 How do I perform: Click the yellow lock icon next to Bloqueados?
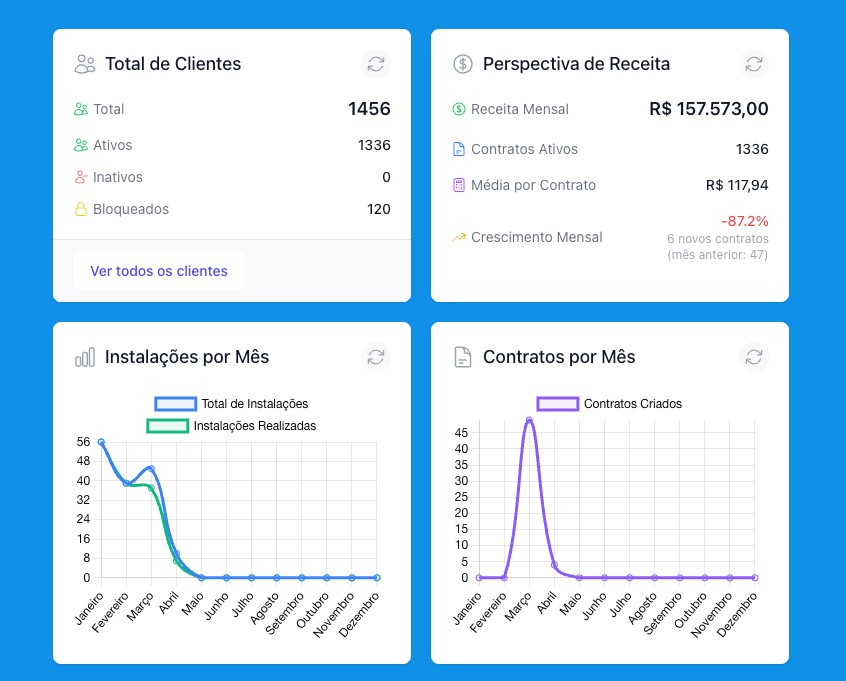point(81,209)
